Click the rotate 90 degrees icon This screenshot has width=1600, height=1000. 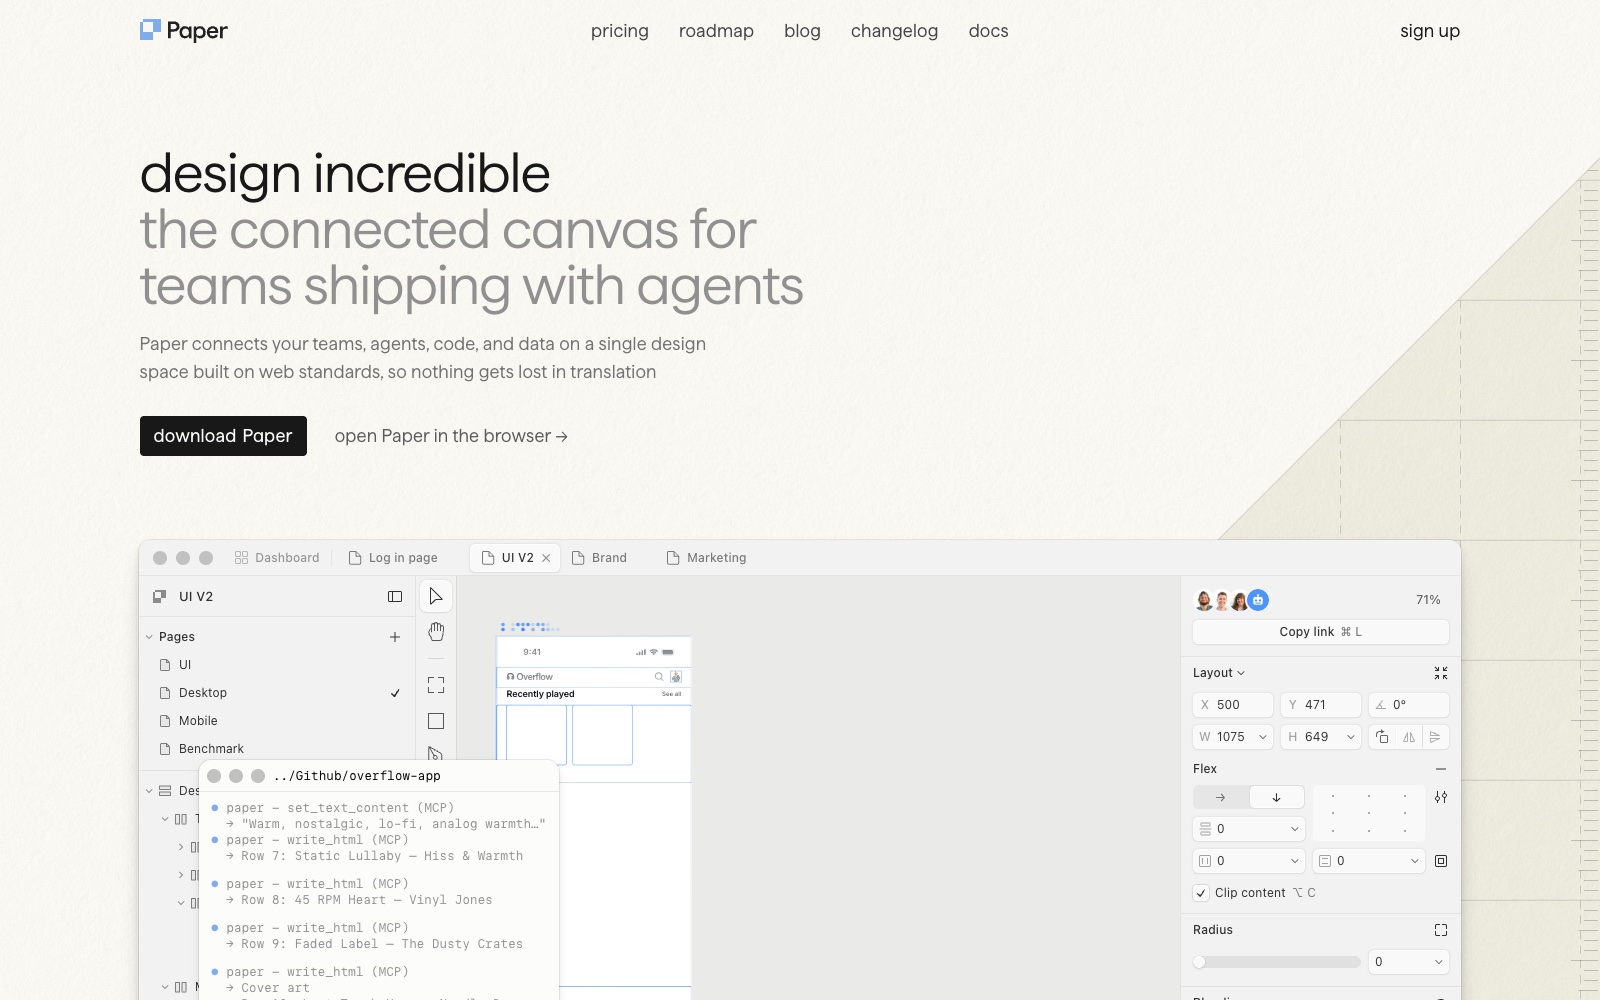pyautogui.click(x=1382, y=737)
